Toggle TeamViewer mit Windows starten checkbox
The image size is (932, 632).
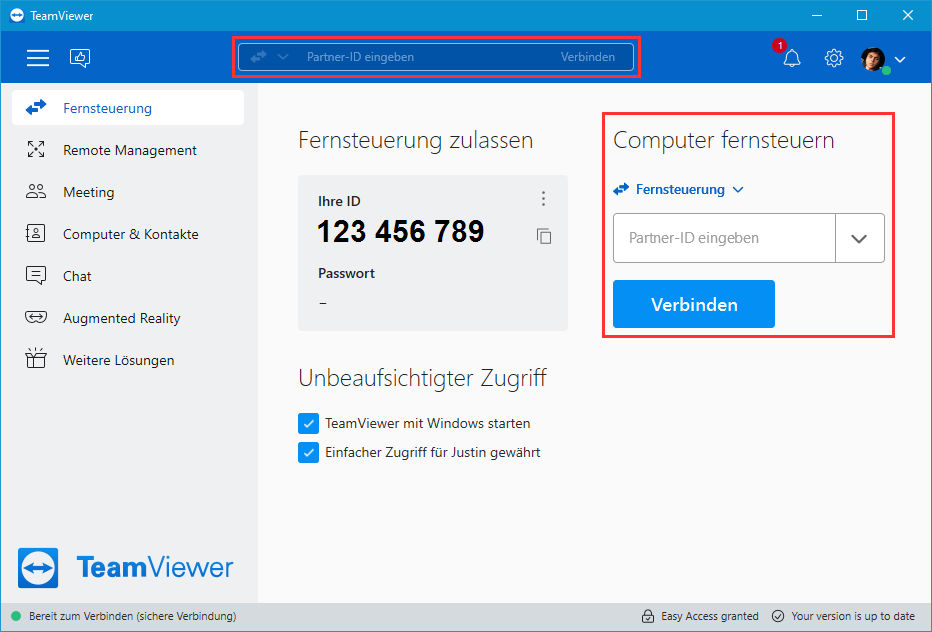pyautogui.click(x=308, y=423)
